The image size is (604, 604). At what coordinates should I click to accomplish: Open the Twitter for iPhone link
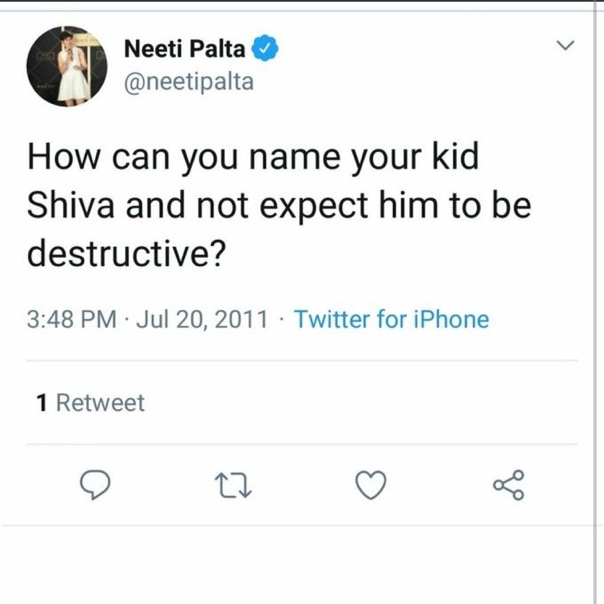[x=392, y=320]
